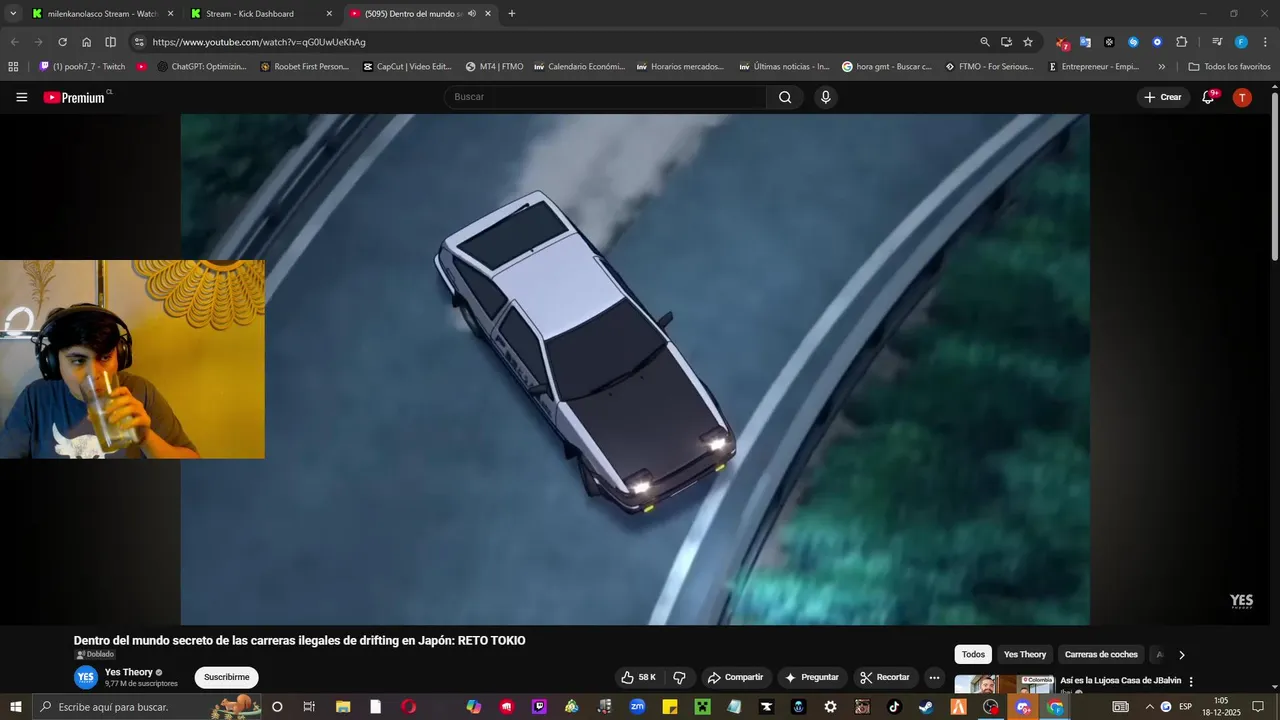Open tab search dropdown arrow

coord(13,14)
